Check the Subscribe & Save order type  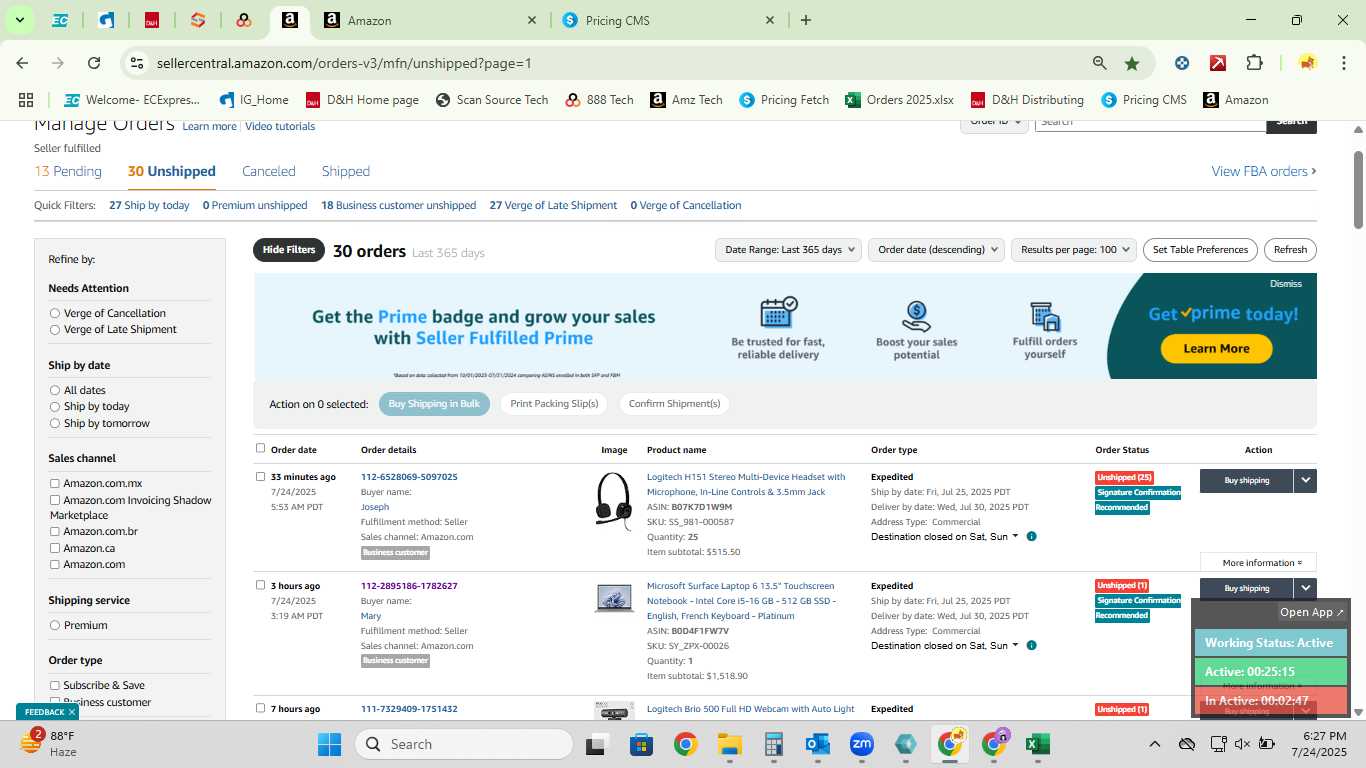[55, 685]
